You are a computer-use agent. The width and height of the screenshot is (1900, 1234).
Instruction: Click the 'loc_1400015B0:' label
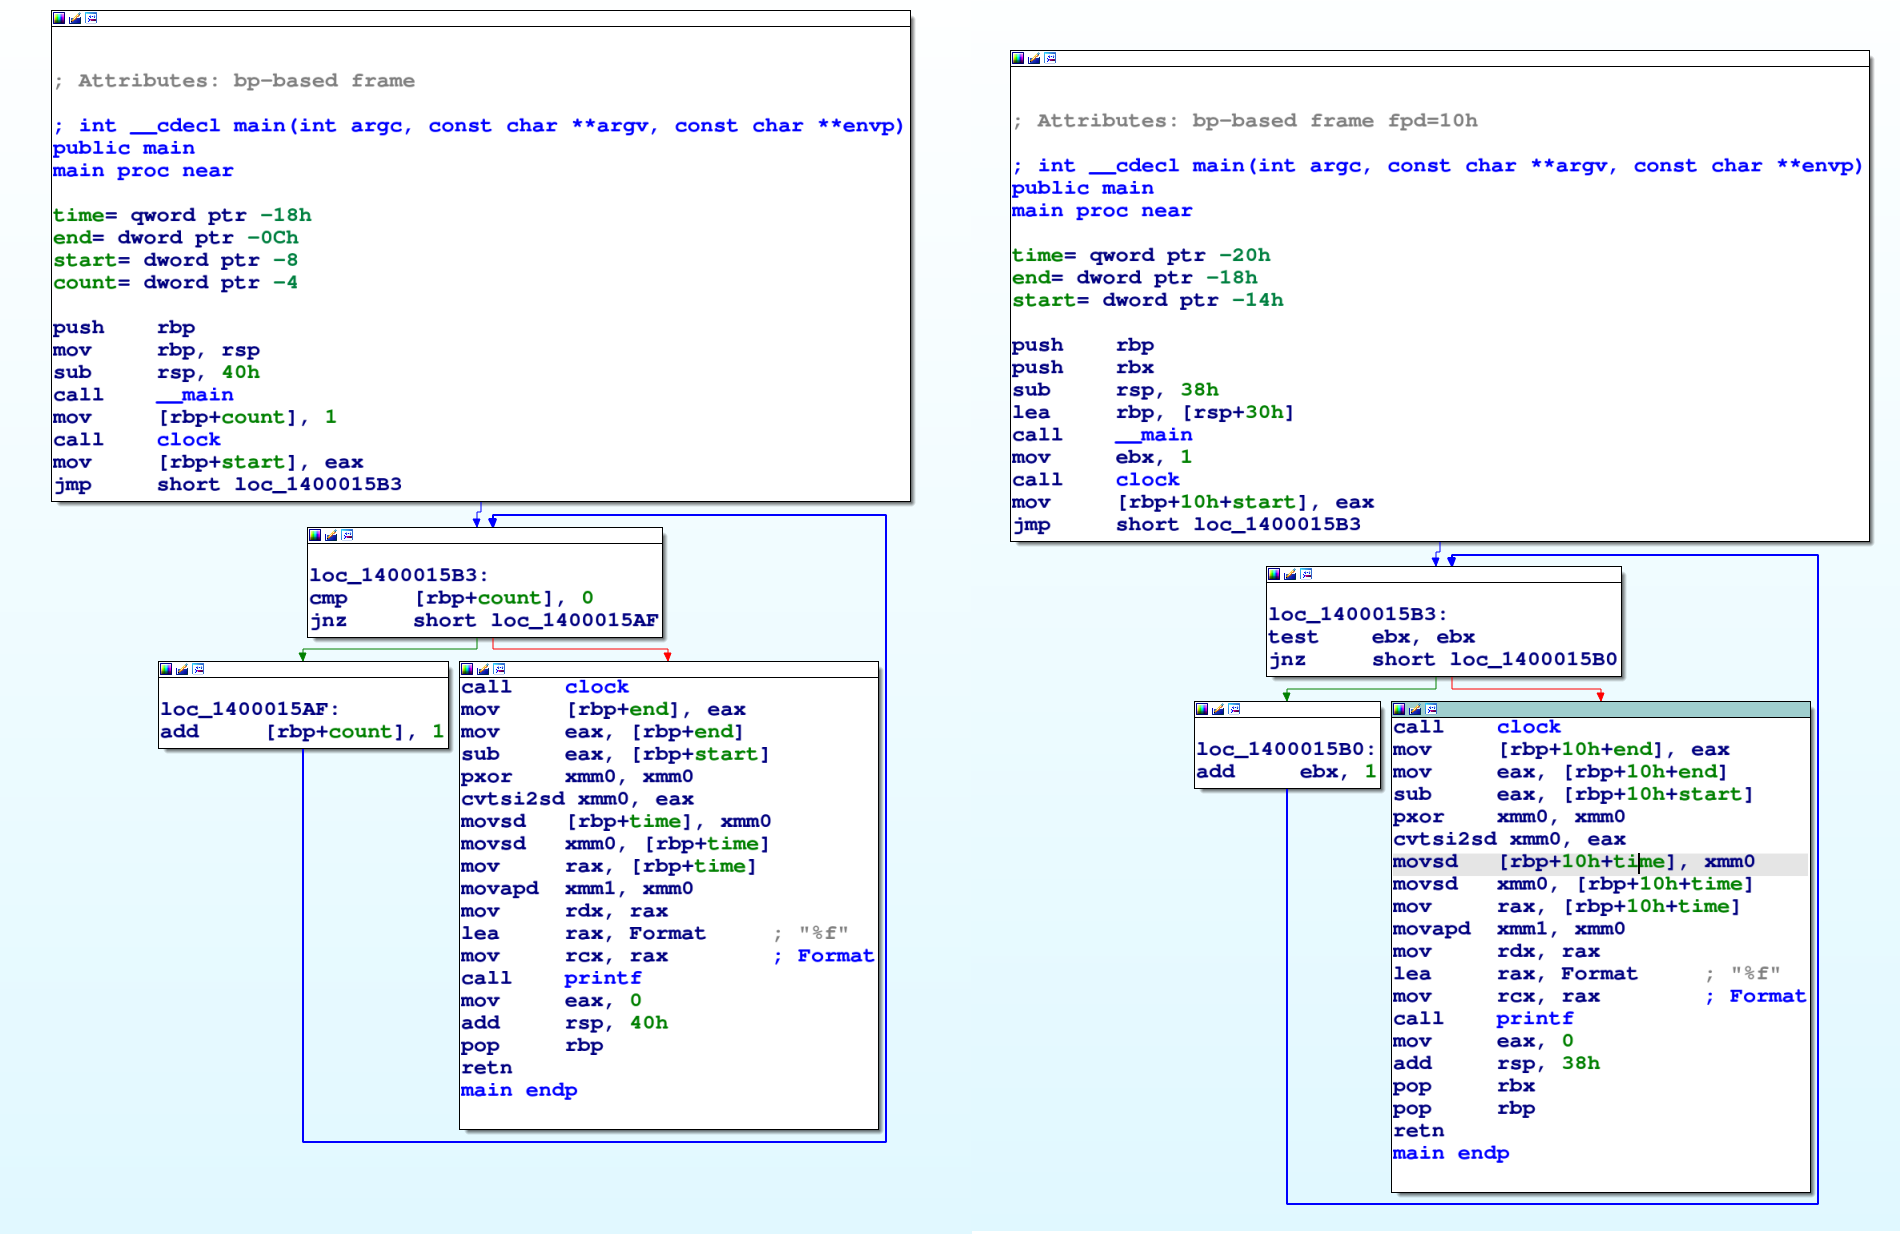pyautogui.click(x=1286, y=749)
